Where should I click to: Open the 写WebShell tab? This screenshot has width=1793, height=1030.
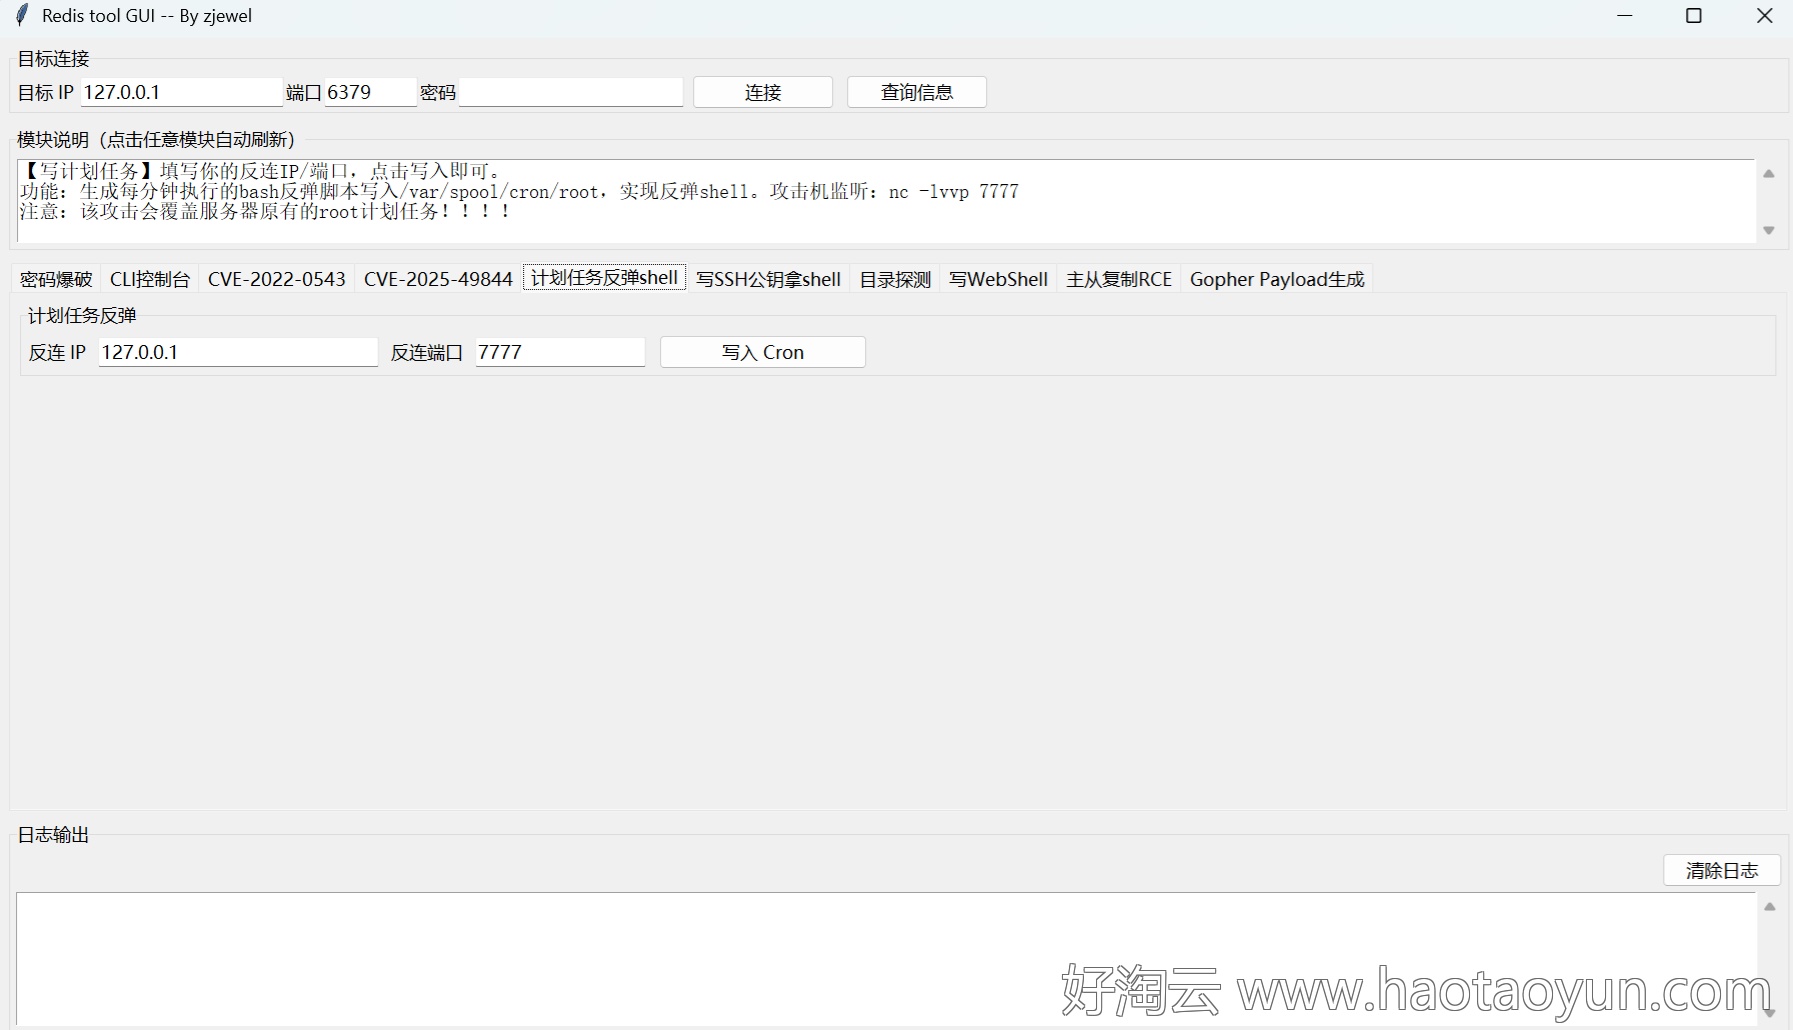tap(998, 279)
